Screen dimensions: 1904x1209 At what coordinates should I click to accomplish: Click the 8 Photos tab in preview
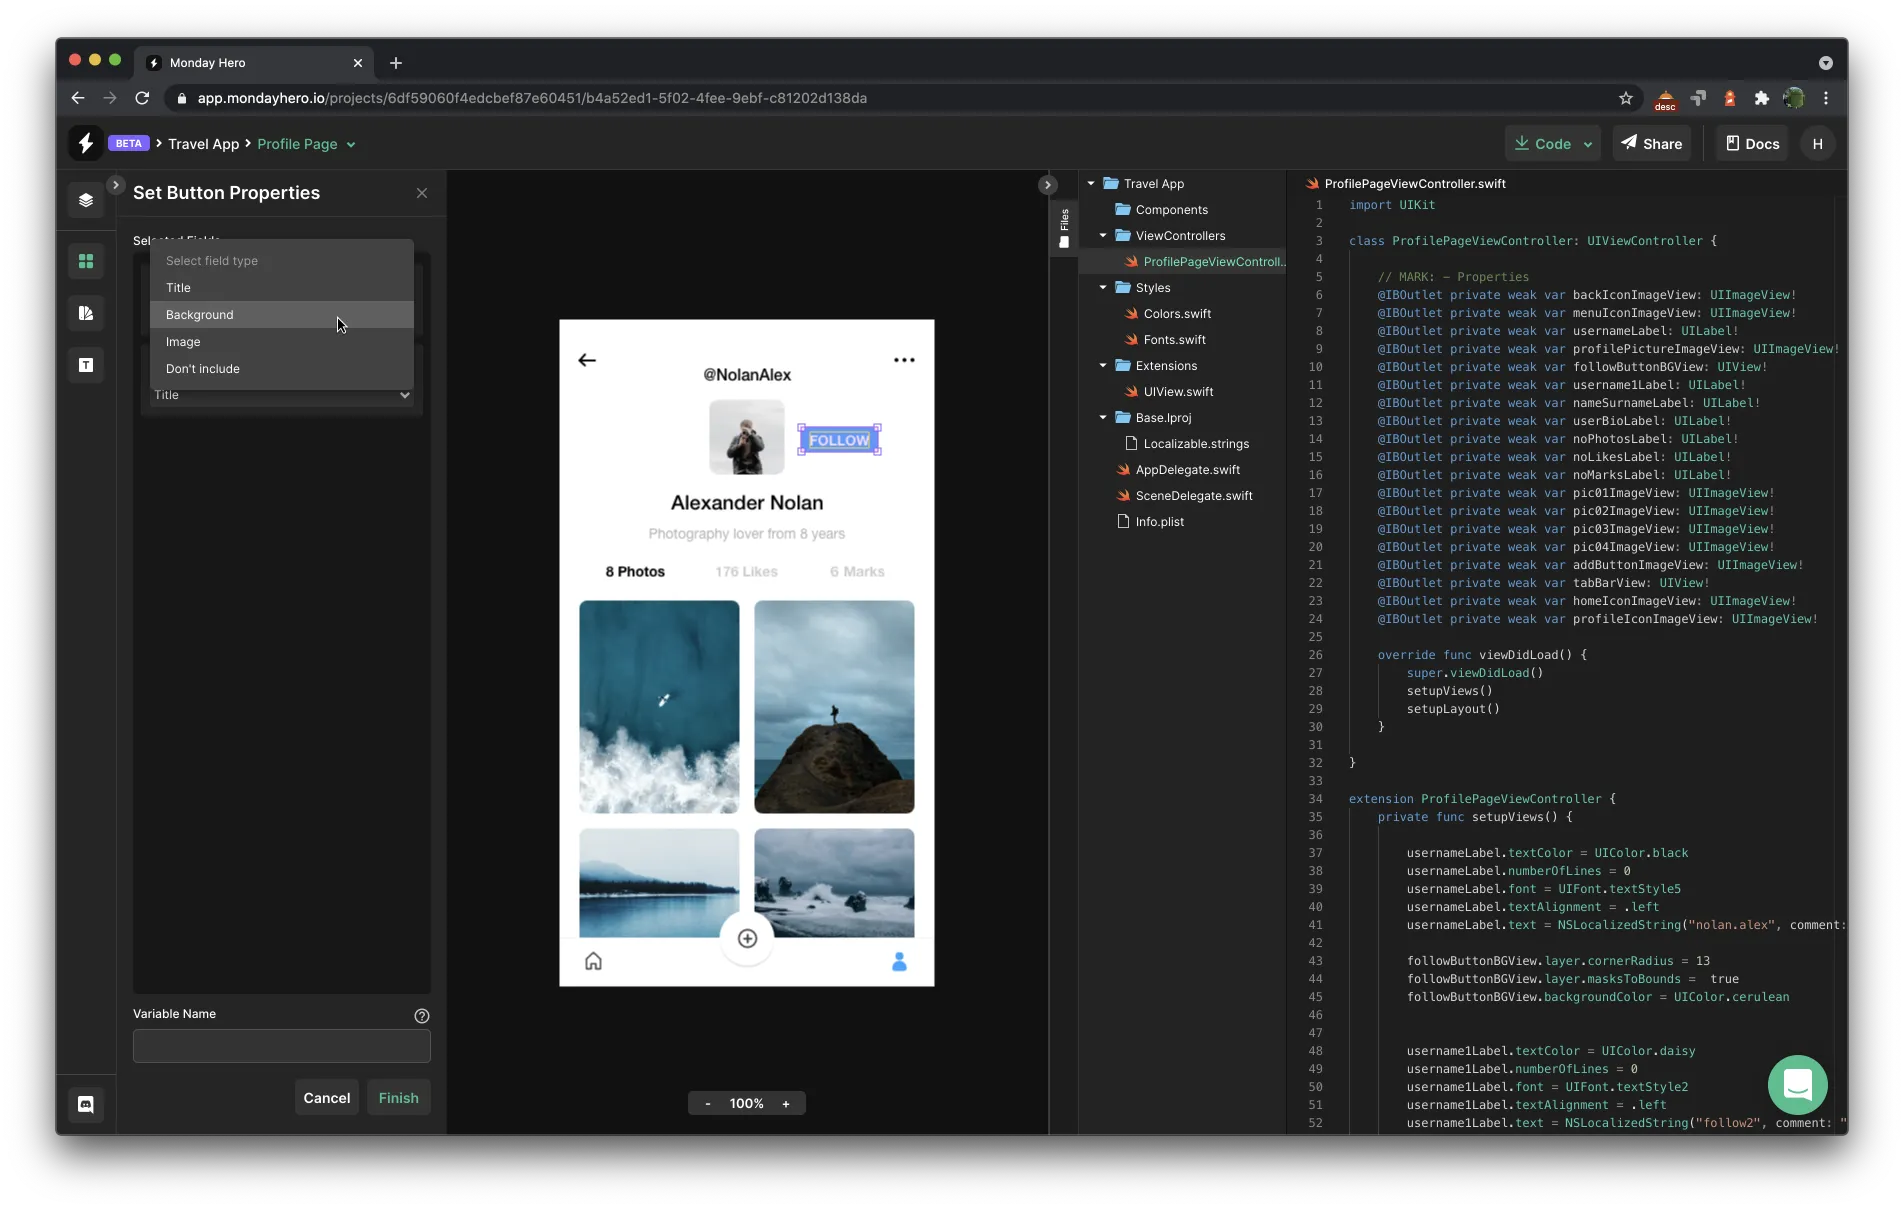[x=635, y=572]
